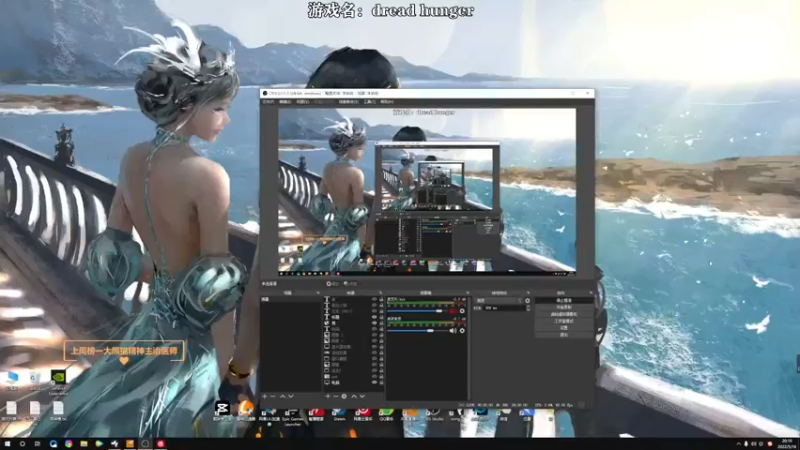Image resolution: width=800 pixels, height=450 pixels.
Task: Click the Exit button in Controls dock
Action: pos(564,335)
